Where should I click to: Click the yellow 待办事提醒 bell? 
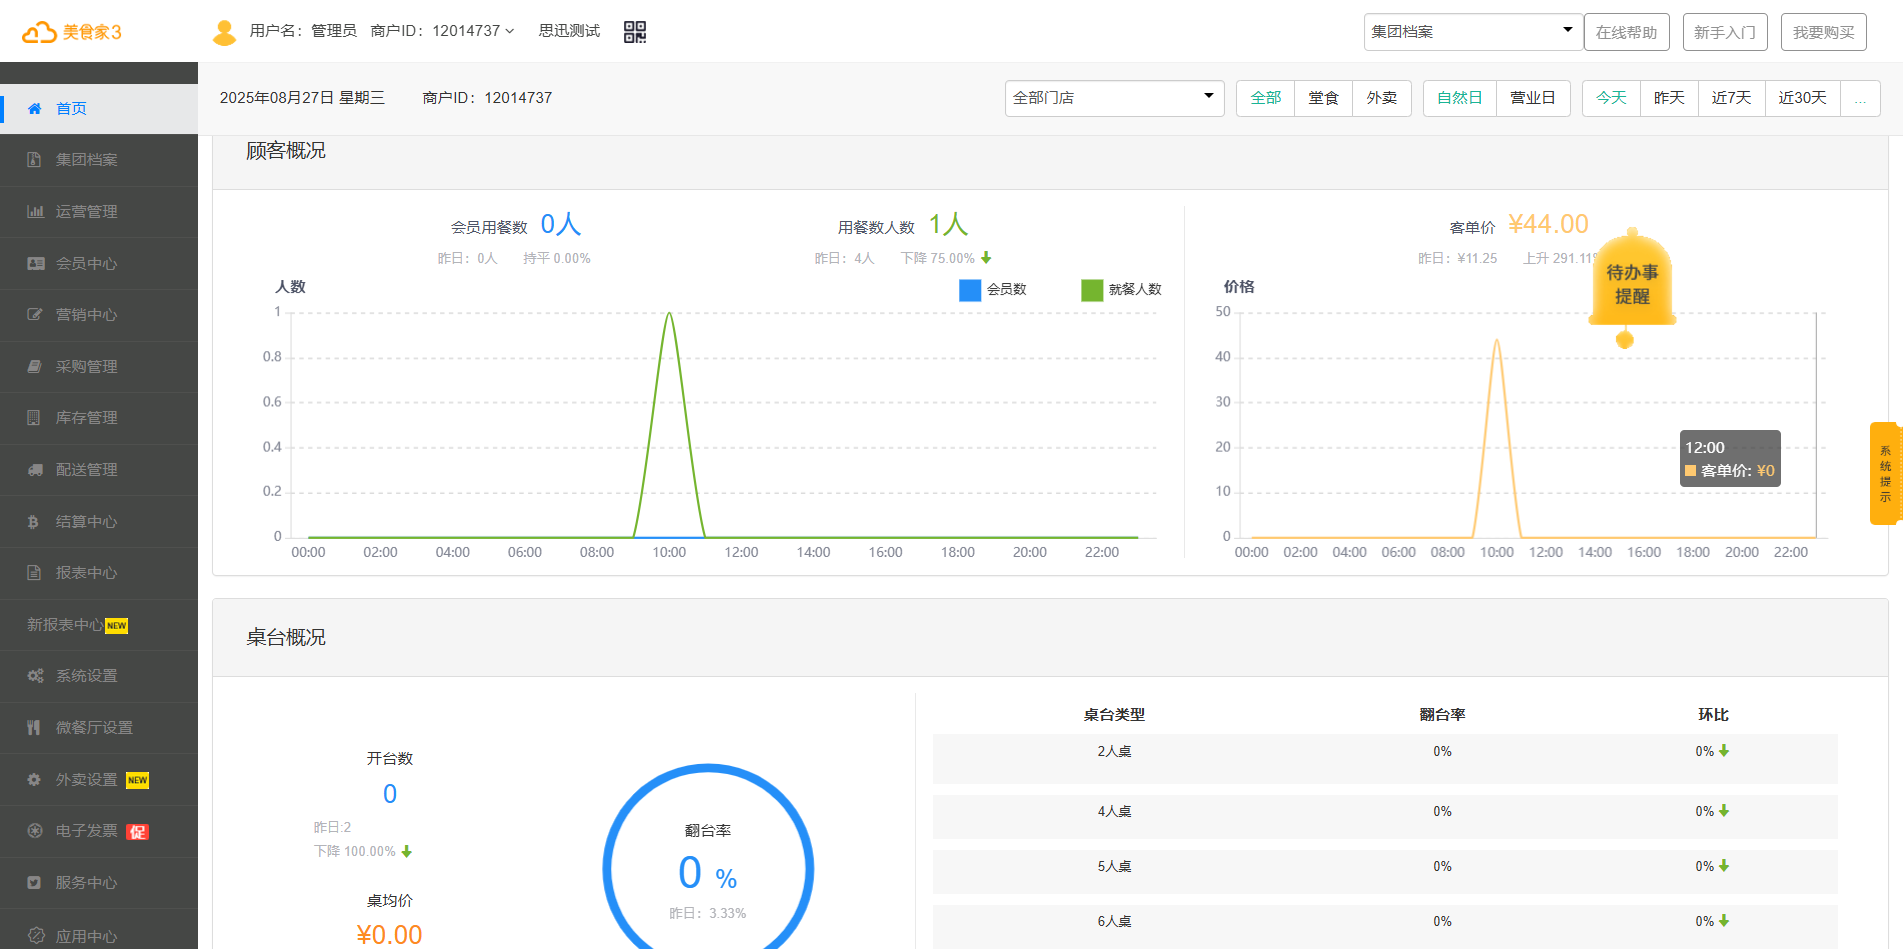coord(1631,283)
